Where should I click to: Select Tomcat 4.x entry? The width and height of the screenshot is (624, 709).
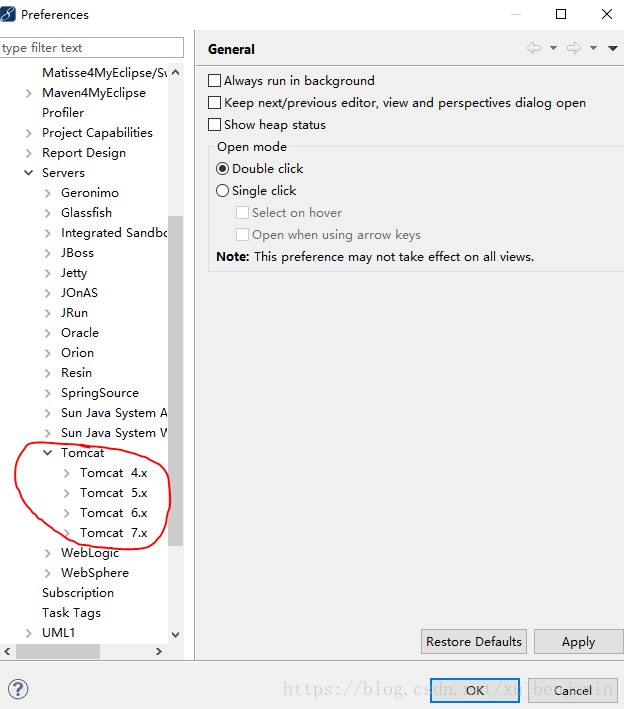click(x=113, y=473)
